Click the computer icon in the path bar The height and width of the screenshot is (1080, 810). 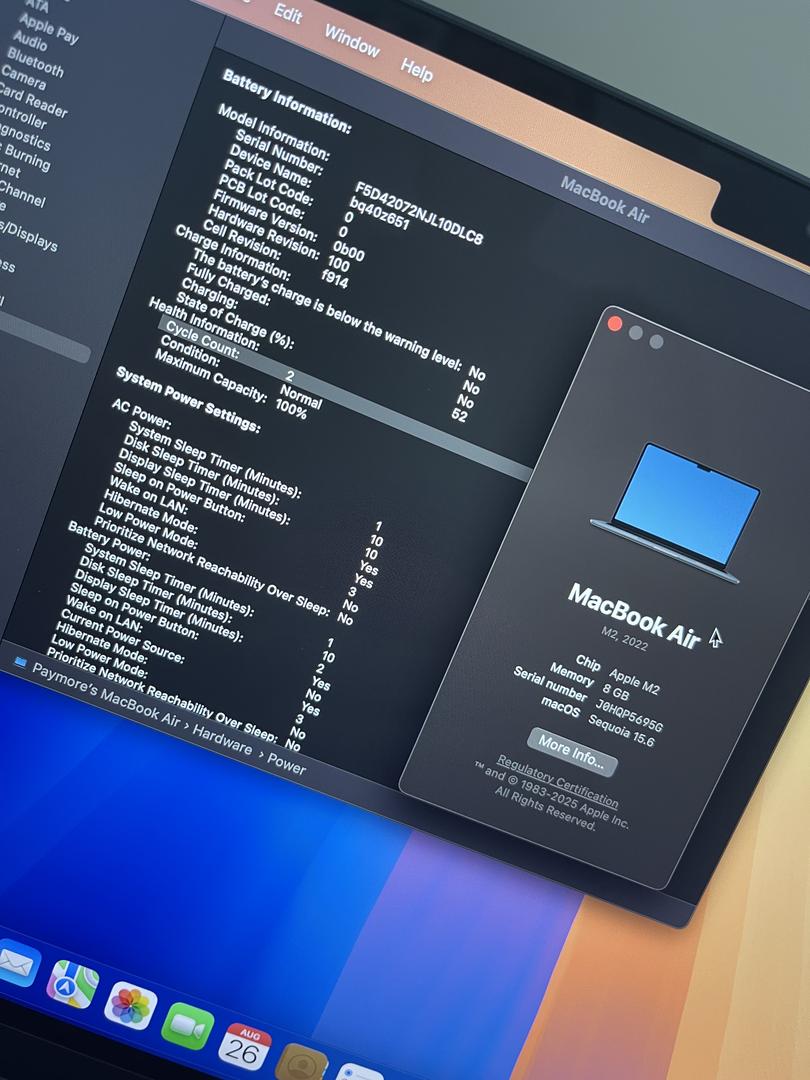tap(20, 663)
